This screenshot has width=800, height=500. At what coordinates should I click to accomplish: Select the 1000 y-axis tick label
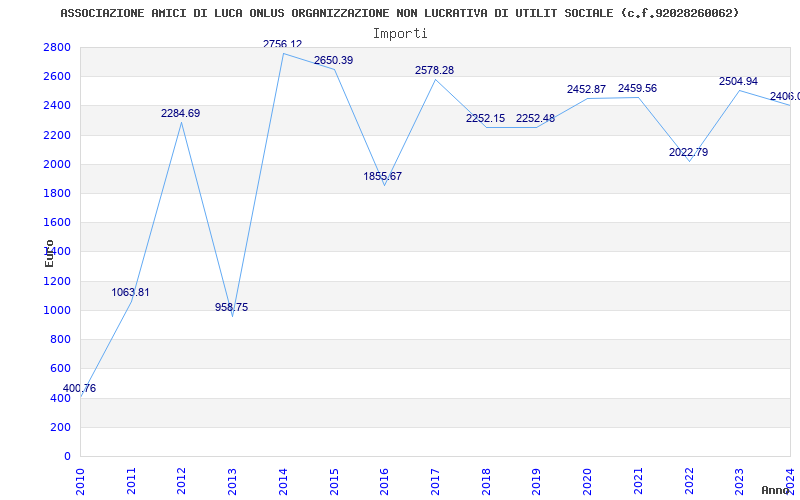click(57, 310)
